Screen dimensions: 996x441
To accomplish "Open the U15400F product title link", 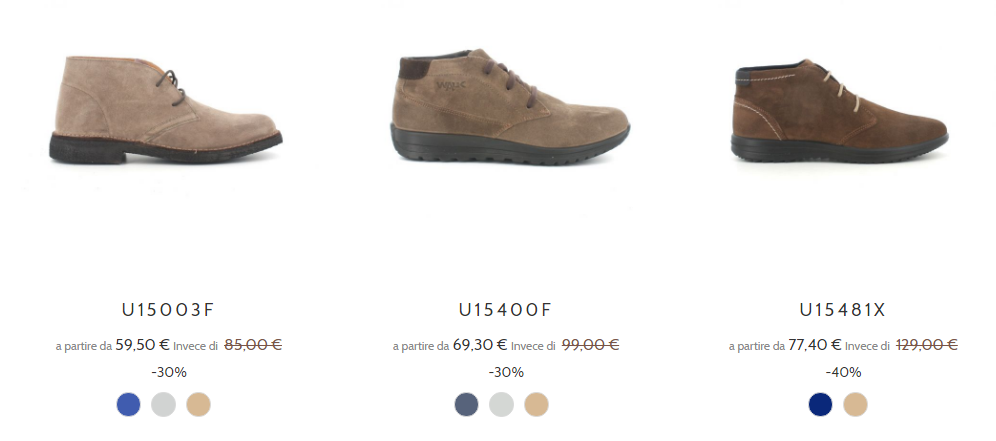I will click(506, 310).
